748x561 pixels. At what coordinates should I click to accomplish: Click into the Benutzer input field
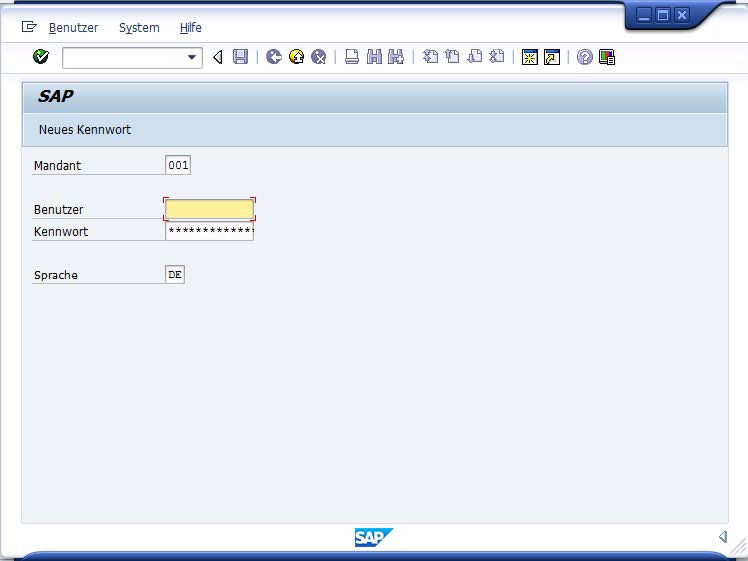tap(209, 209)
